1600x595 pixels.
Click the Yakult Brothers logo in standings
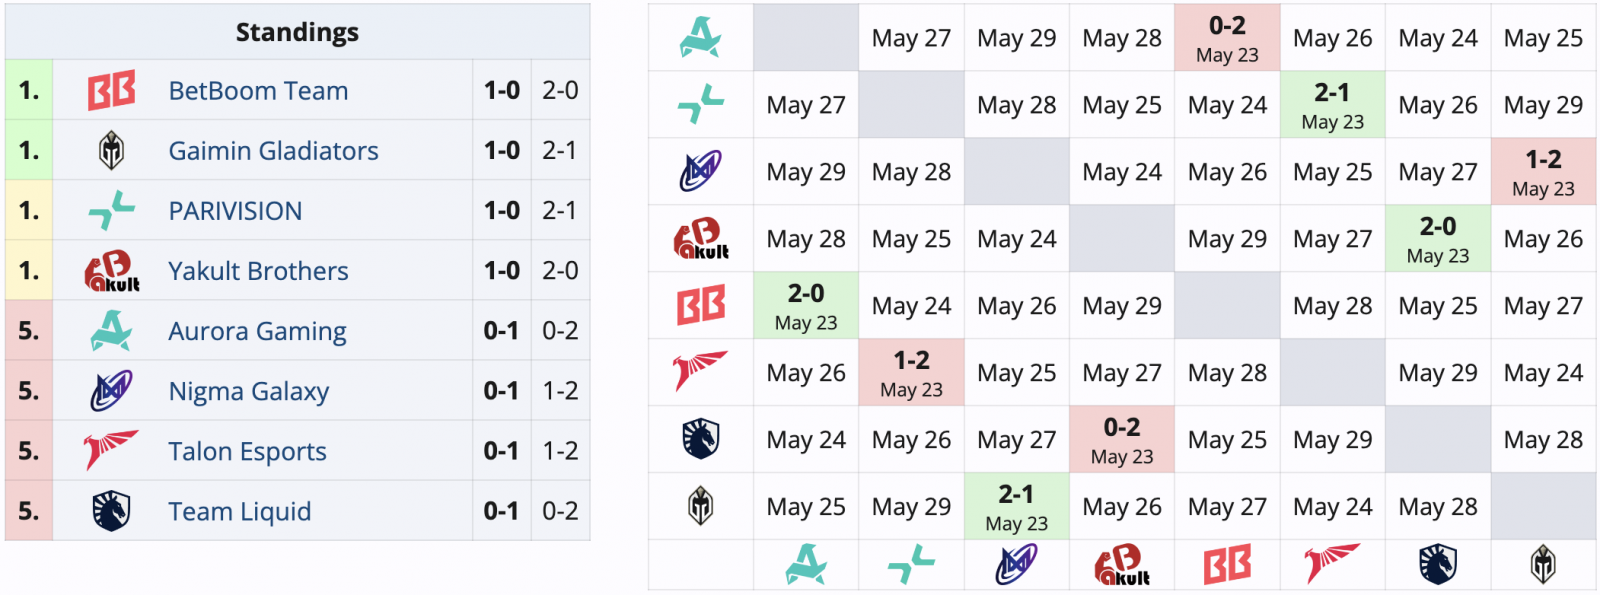click(111, 271)
